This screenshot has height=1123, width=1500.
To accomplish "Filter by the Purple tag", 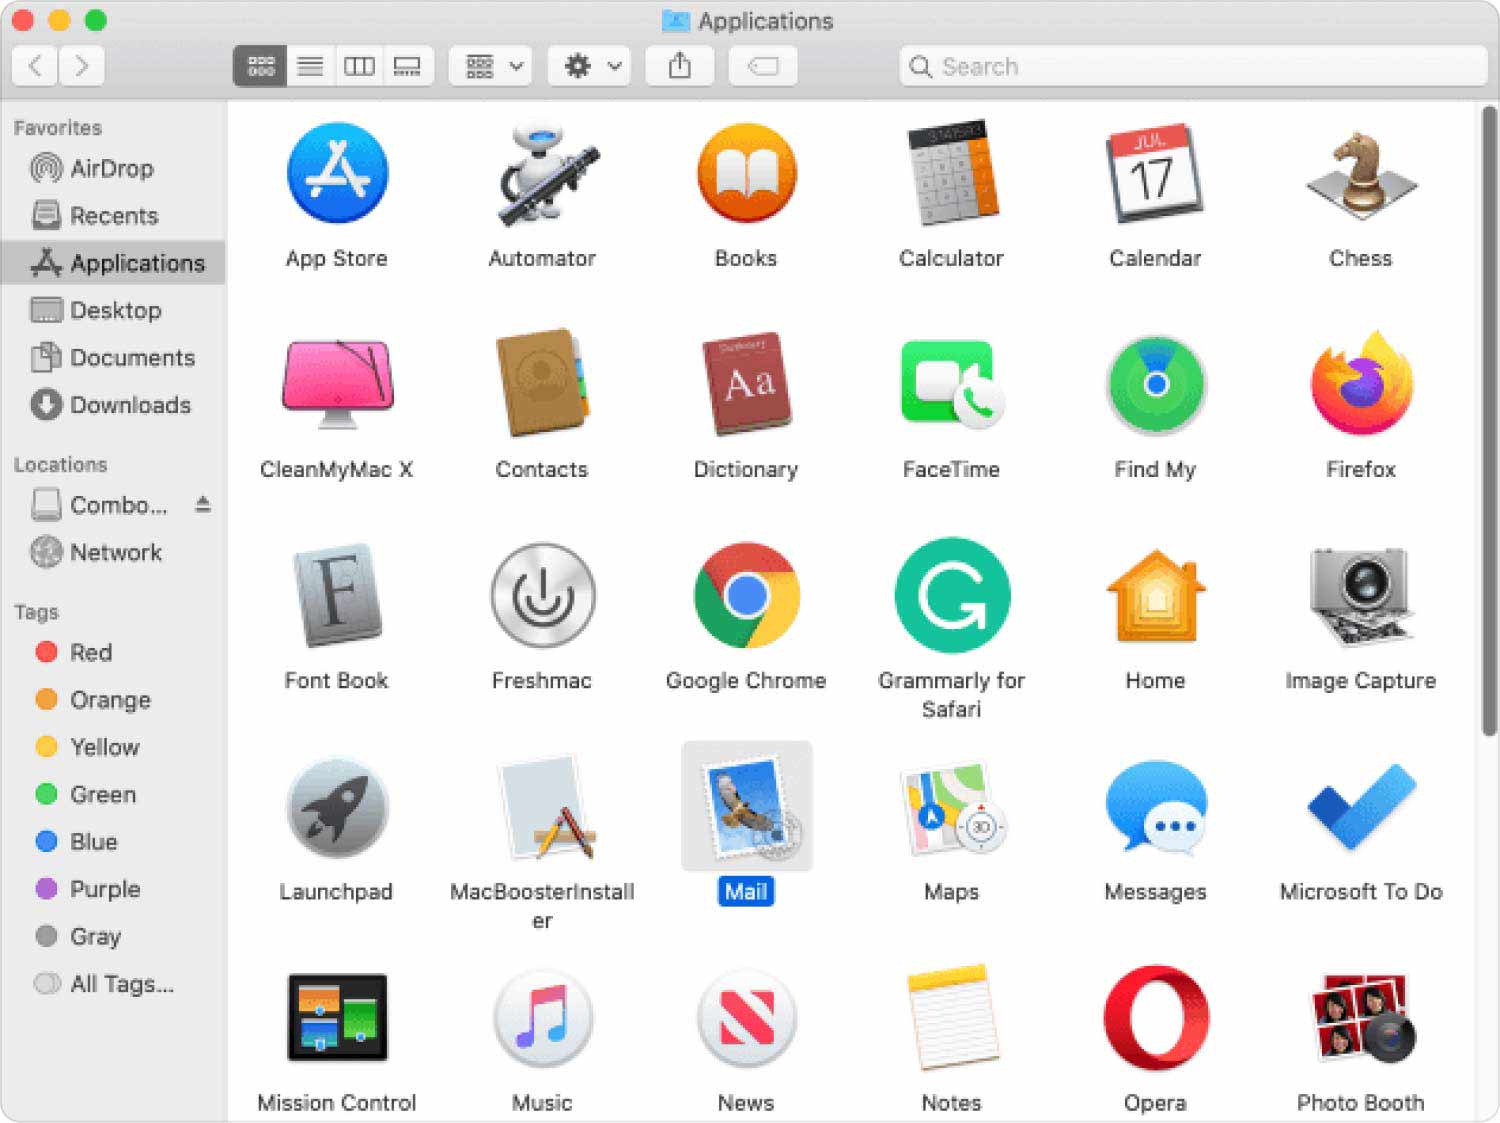I will 113,889.
